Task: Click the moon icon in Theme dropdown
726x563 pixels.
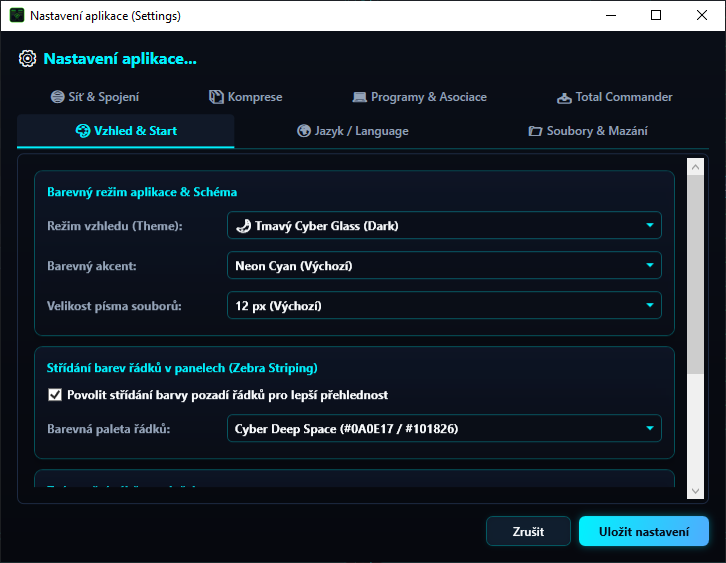Action: (243, 226)
